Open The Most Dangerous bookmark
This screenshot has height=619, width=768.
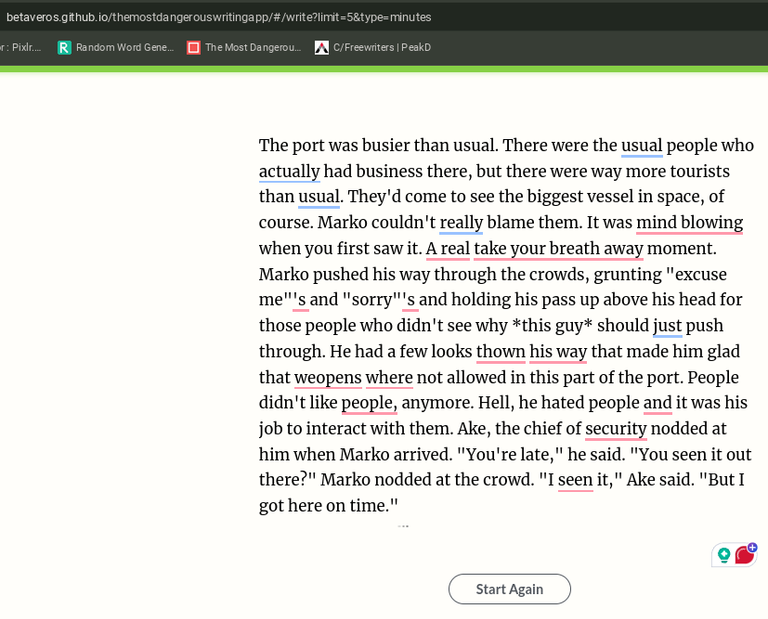point(243,47)
